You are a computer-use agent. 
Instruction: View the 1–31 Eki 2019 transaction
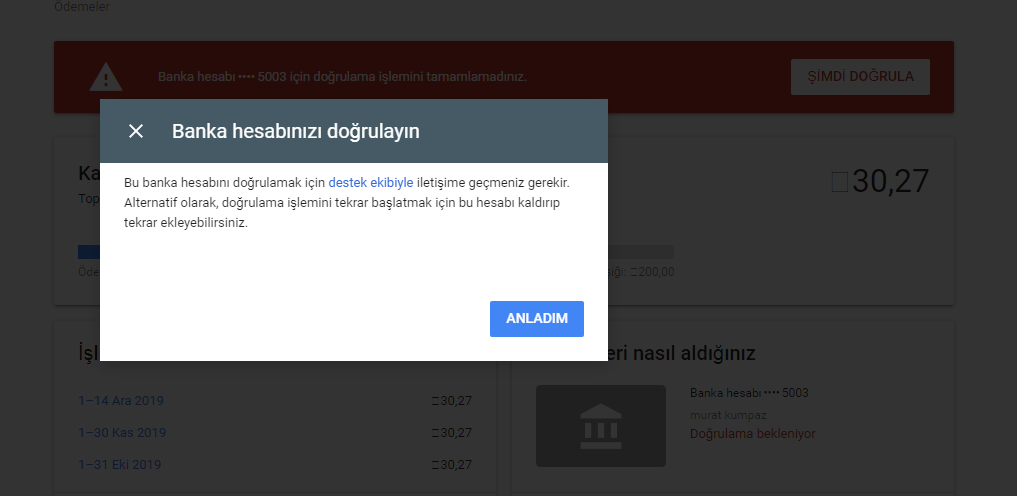[120, 465]
